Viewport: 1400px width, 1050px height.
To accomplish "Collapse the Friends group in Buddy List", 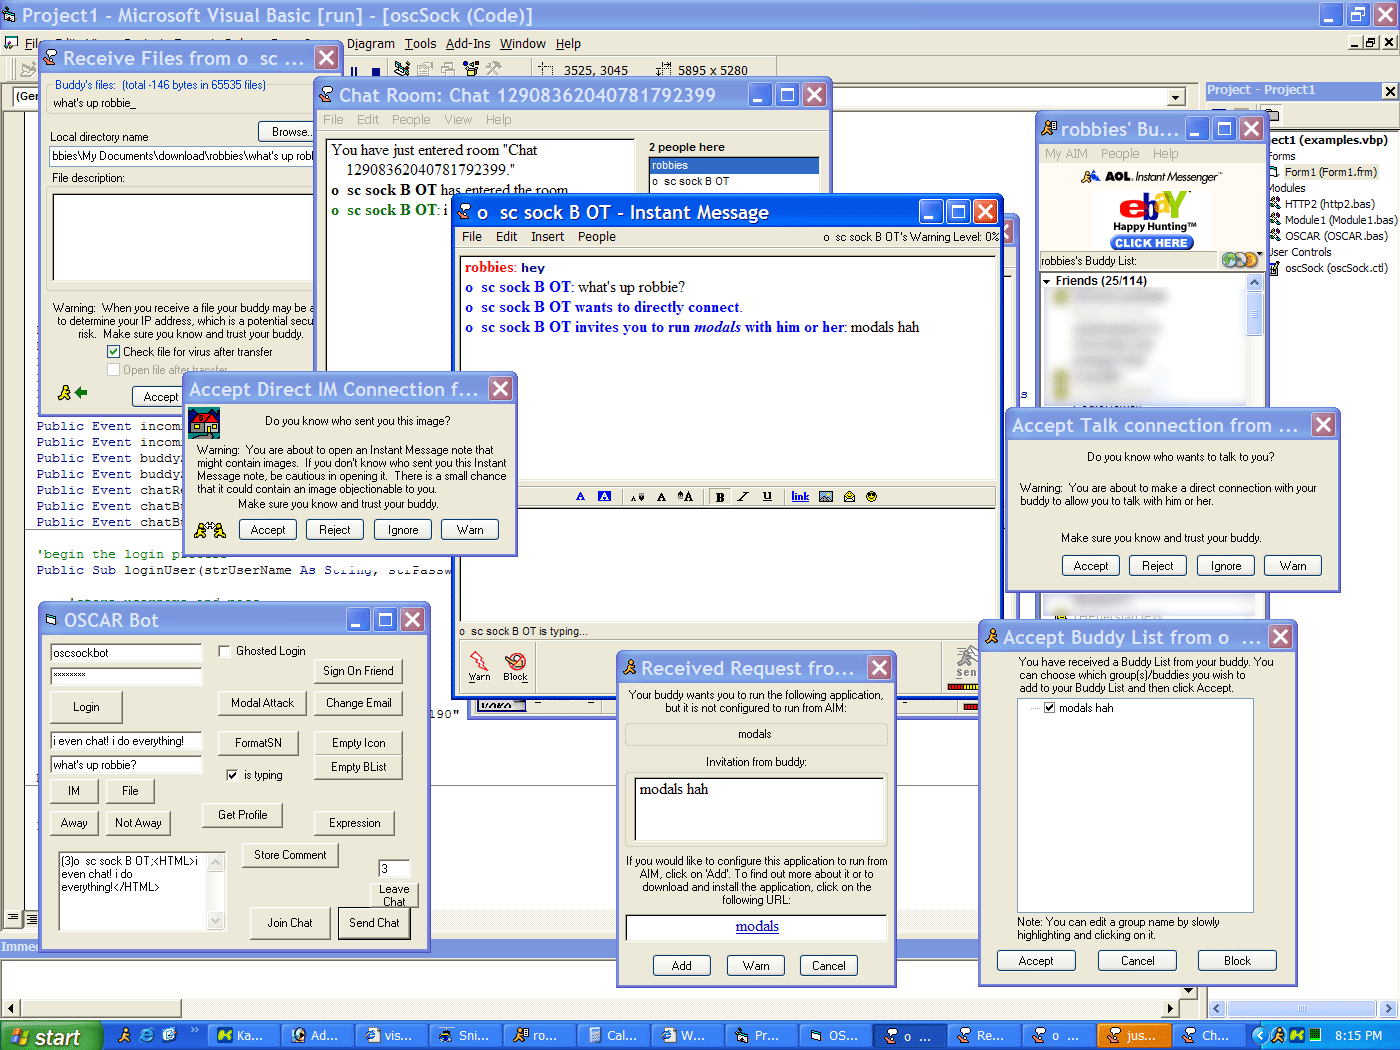I will 1047,281.
